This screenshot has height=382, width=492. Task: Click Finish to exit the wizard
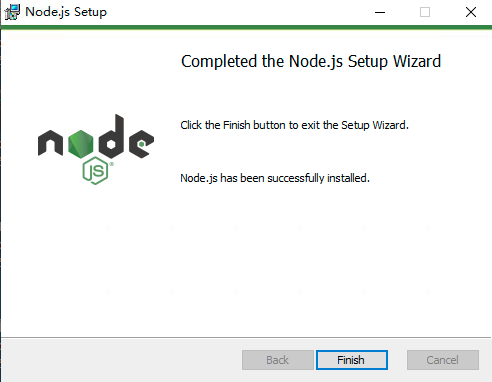(352, 360)
